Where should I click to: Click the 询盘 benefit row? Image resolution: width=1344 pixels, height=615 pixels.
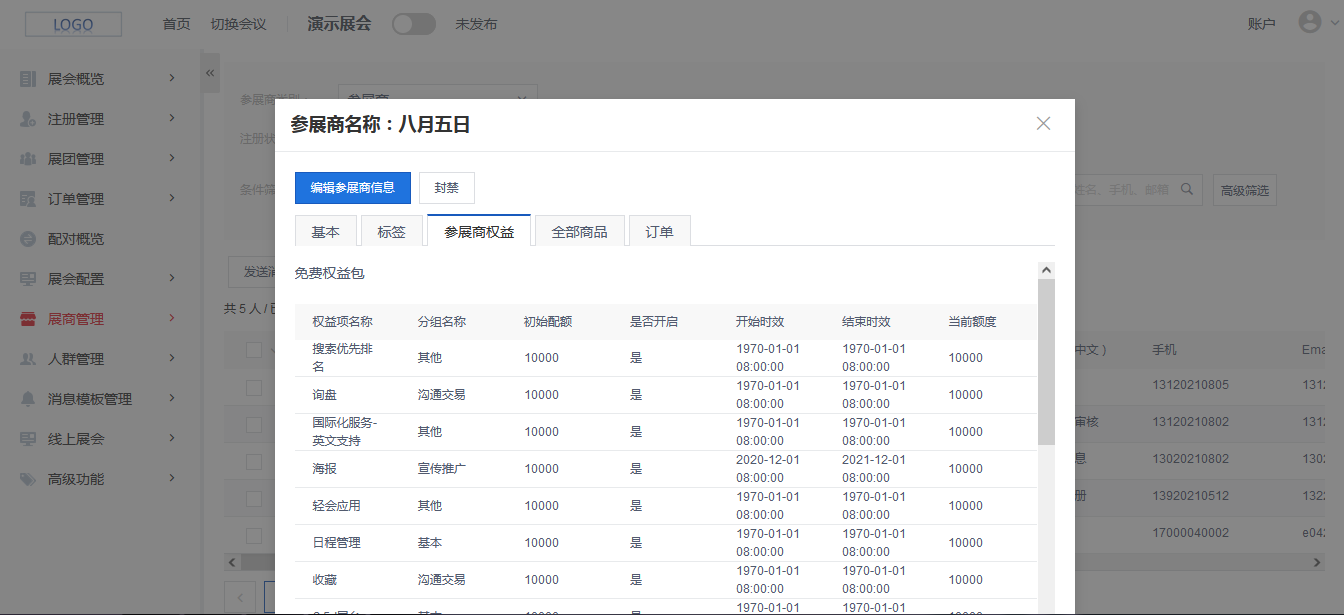pos(665,395)
